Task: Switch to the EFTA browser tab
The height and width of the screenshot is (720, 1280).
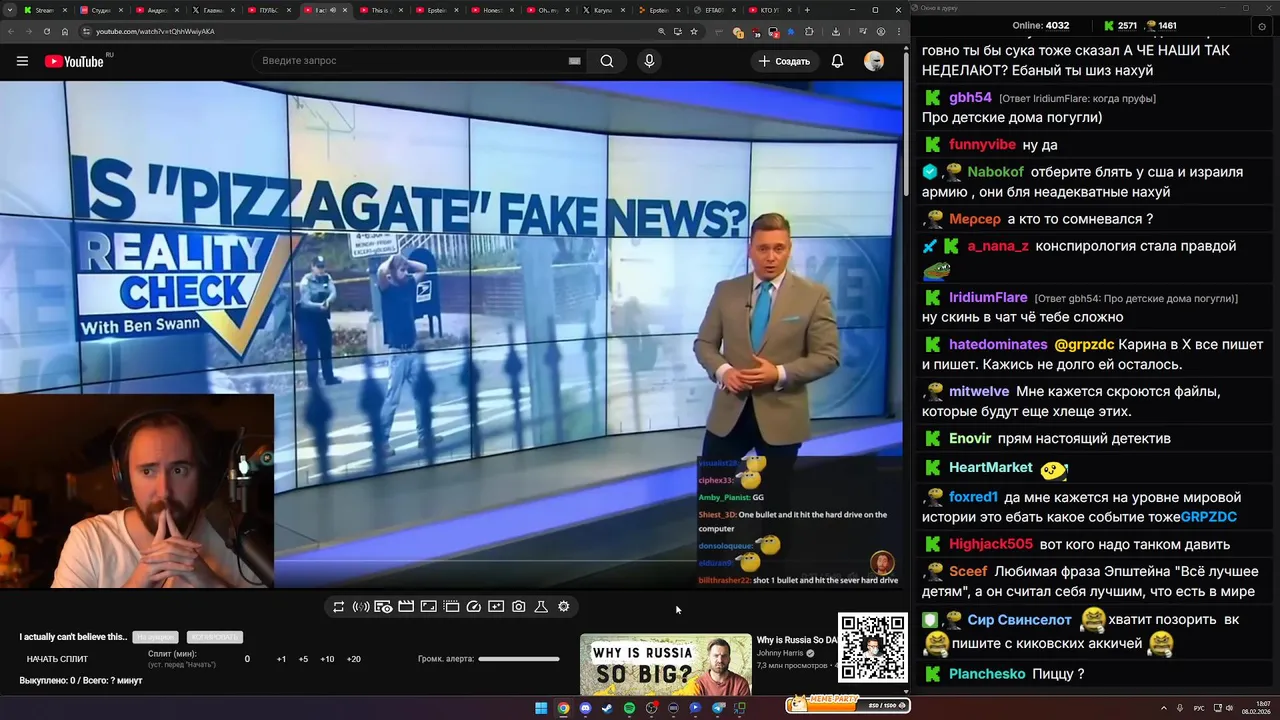Action: [716, 10]
